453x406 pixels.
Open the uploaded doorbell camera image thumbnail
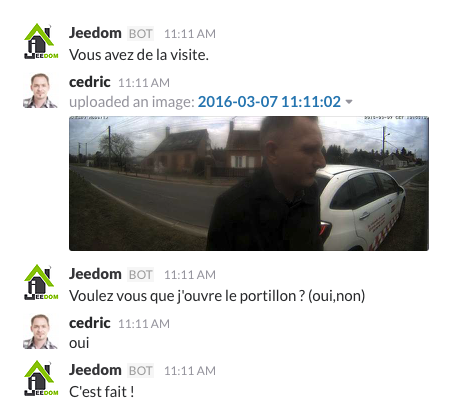click(x=249, y=183)
